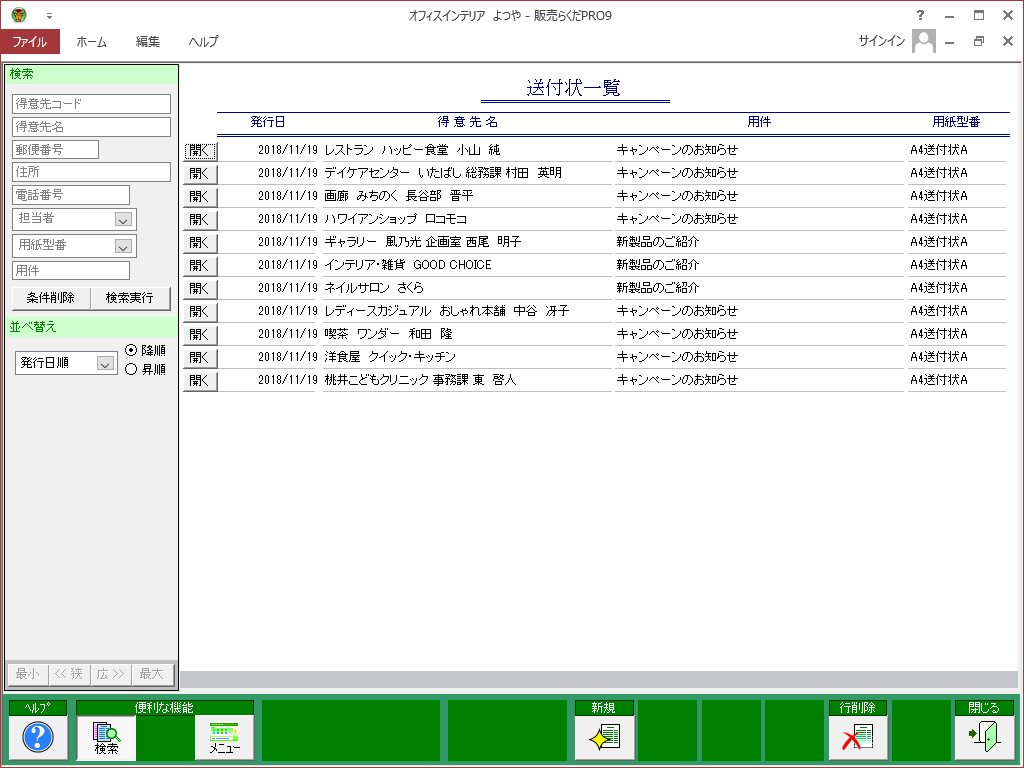Click the application logo in title bar

click(x=18, y=14)
